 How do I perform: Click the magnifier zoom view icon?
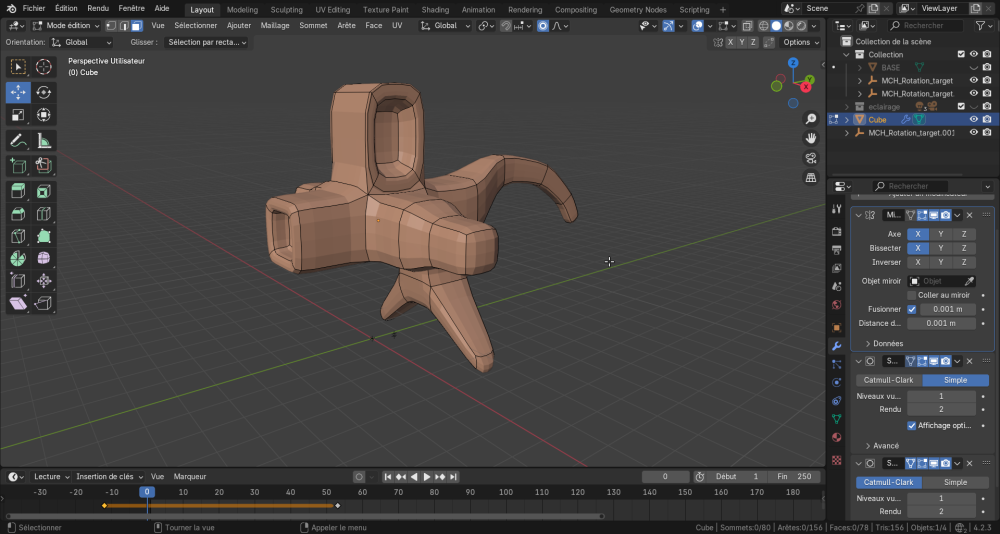coord(811,118)
